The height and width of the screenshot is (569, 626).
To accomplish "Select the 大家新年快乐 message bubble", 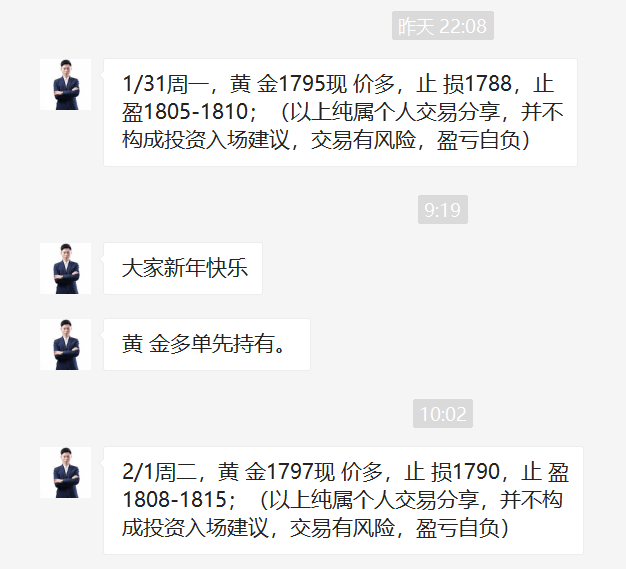I will pyautogui.click(x=183, y=268).
